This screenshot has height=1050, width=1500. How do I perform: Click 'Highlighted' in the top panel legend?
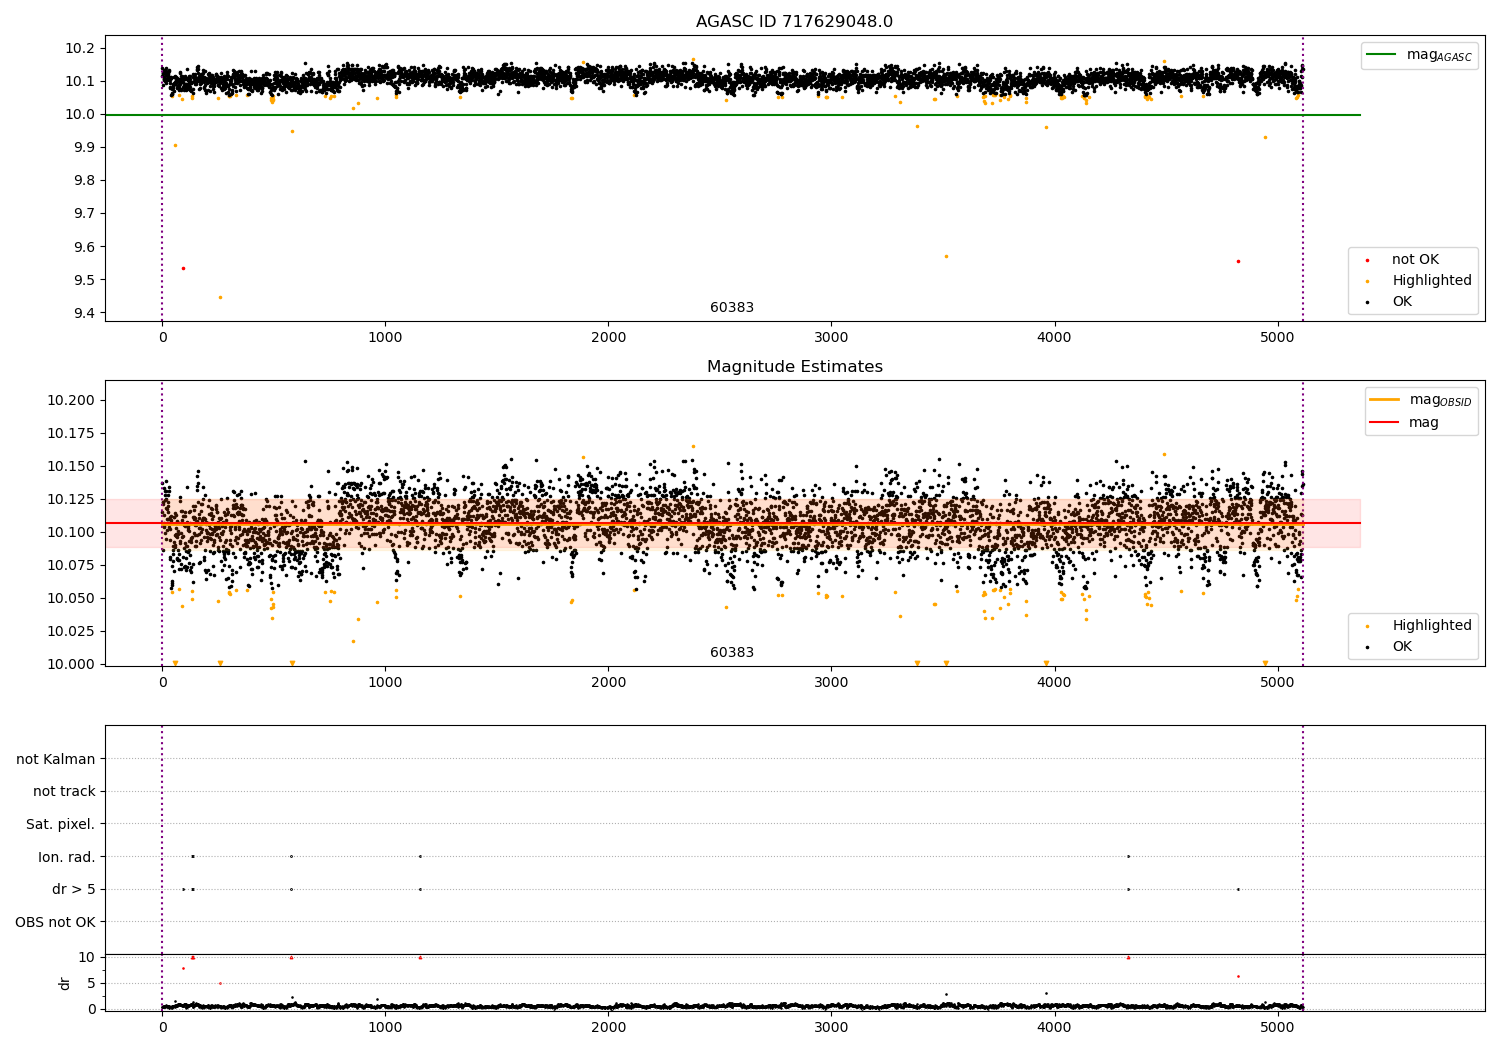tap(1432, 281)
